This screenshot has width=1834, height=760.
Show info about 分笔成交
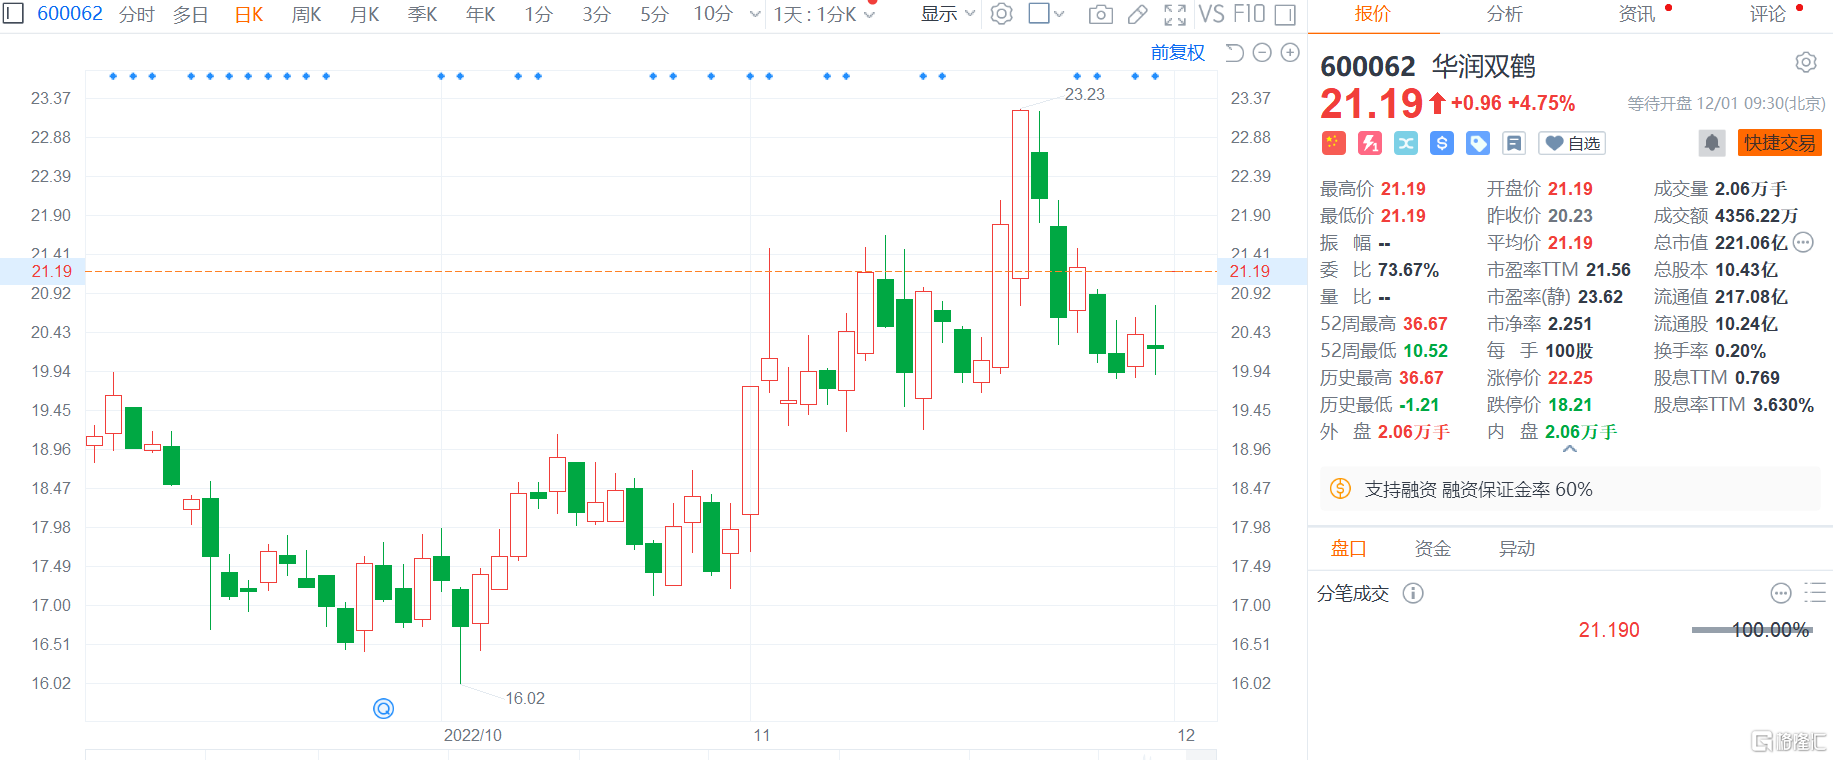[x=1413, y=593]
